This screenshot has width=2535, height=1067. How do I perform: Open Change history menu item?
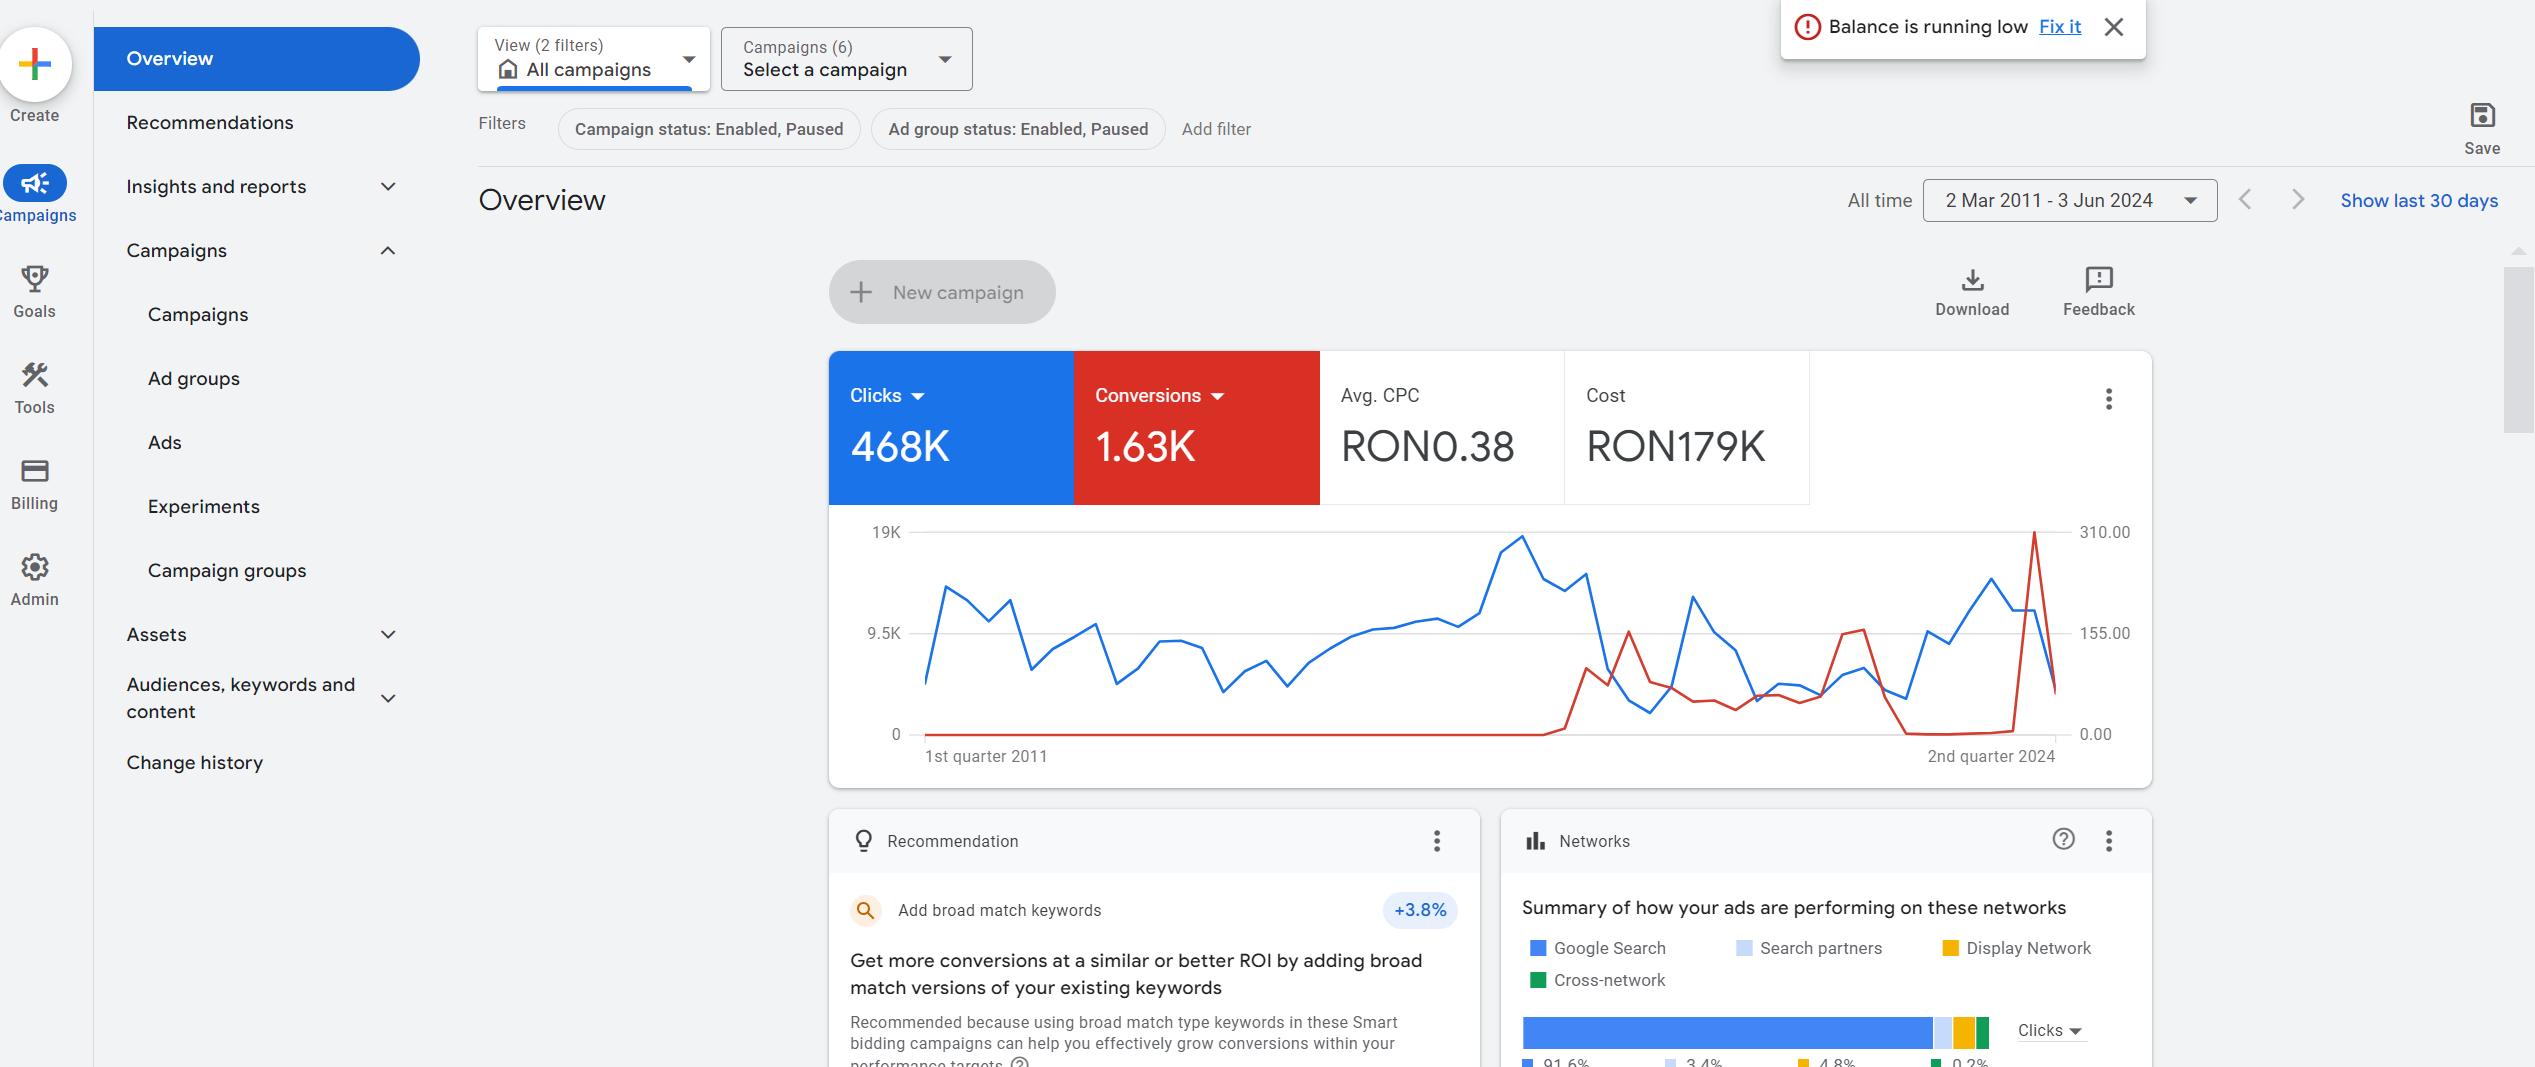tap(195, 763)
